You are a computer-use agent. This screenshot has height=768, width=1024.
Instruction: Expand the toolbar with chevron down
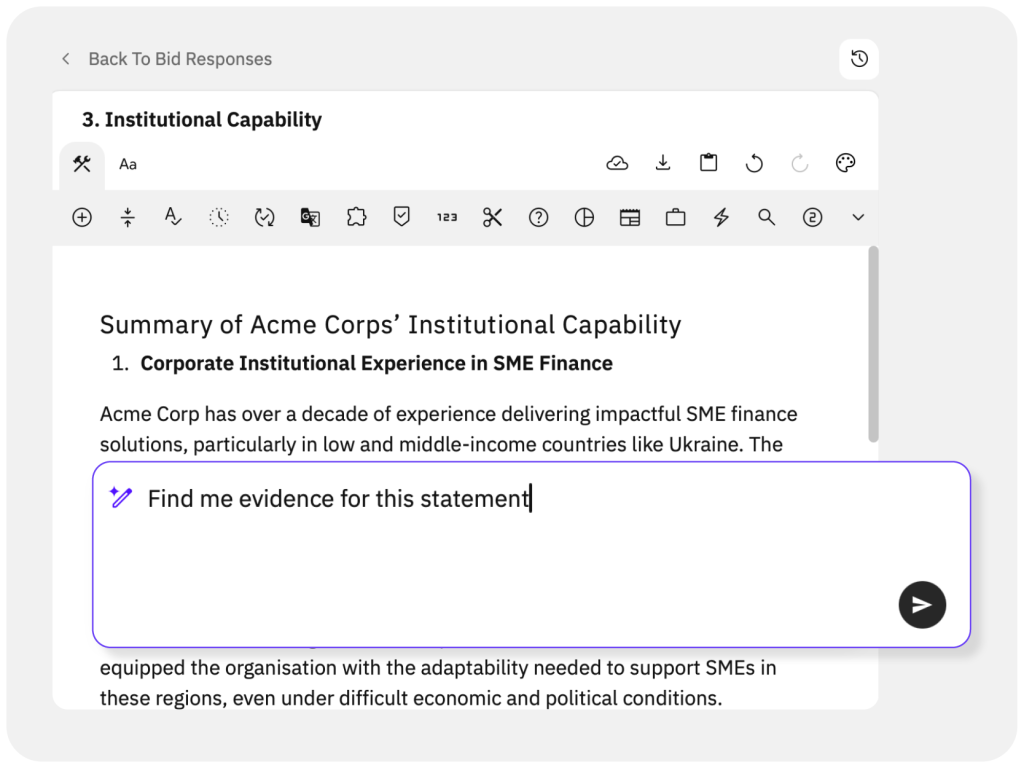[x=857, y=217]
